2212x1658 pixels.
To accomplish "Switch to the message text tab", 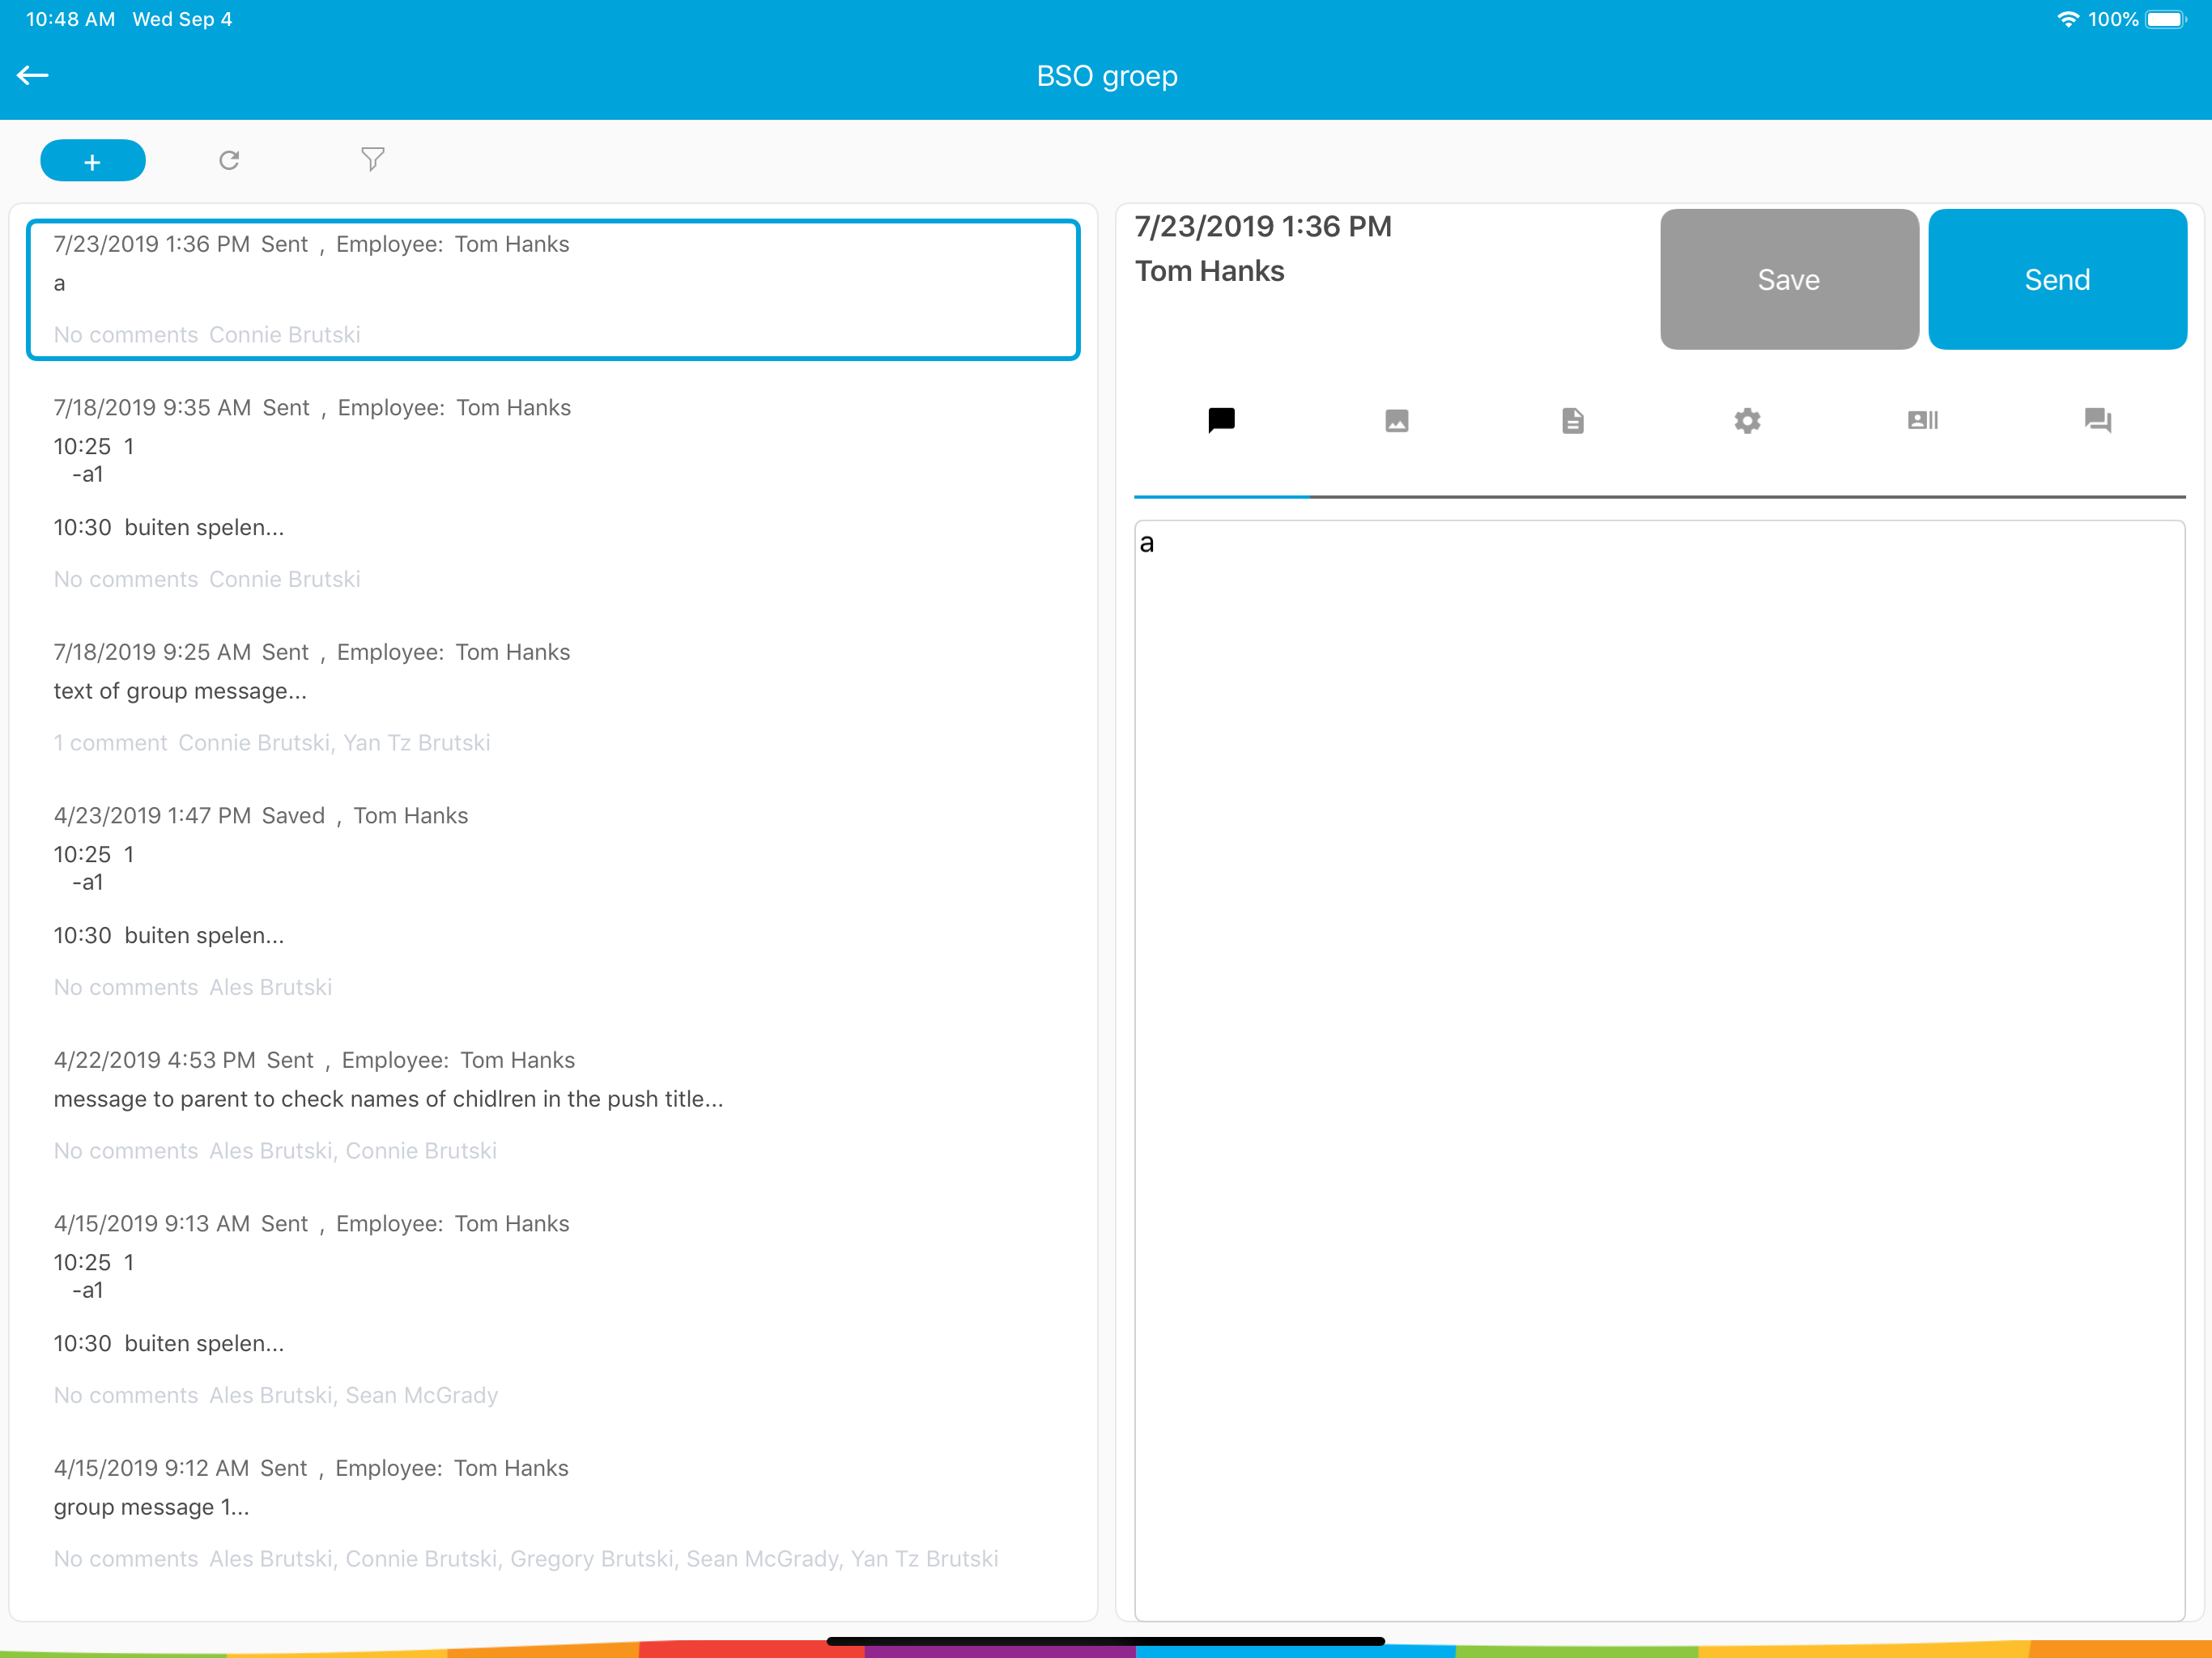I will pos(1221,420).
